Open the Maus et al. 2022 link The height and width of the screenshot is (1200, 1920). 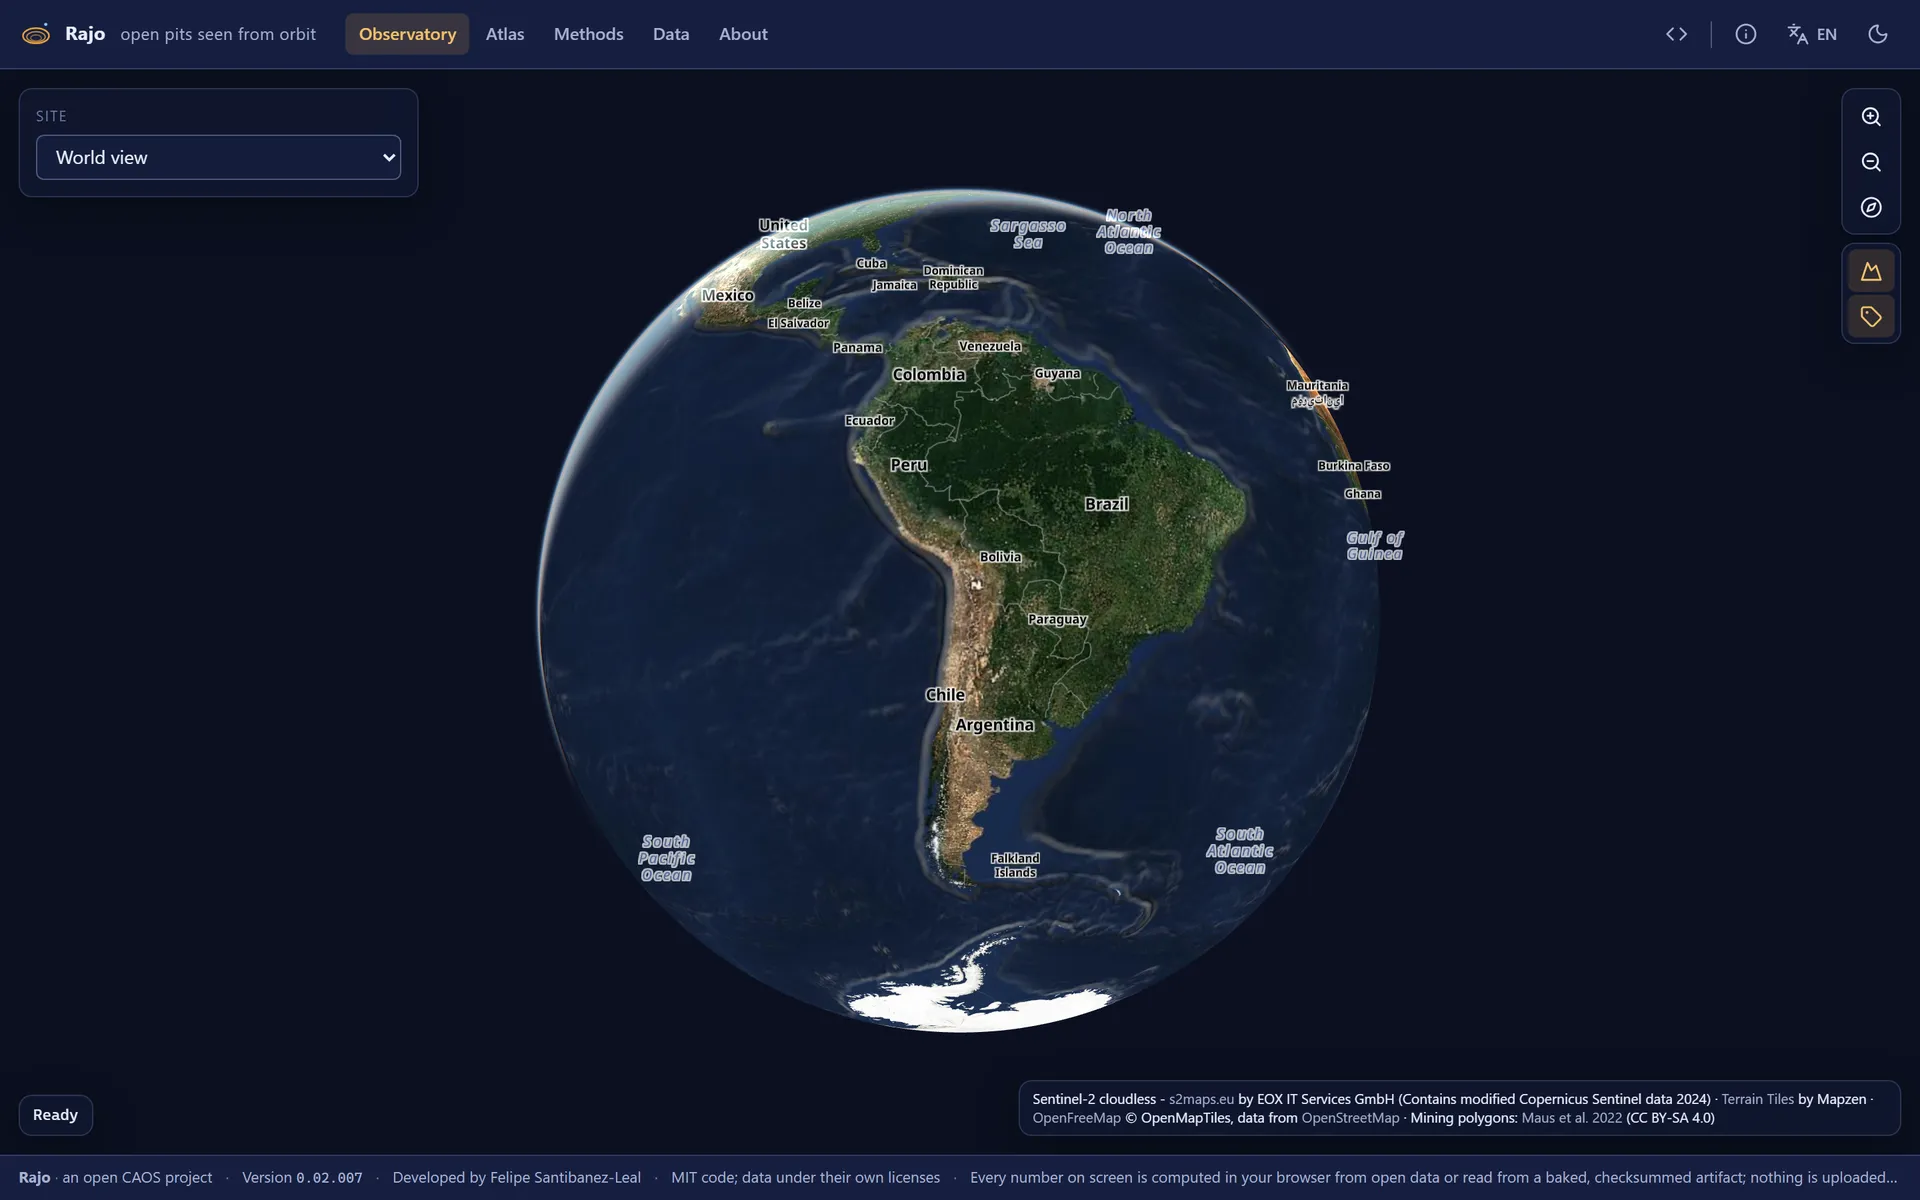(1571, 1118)
